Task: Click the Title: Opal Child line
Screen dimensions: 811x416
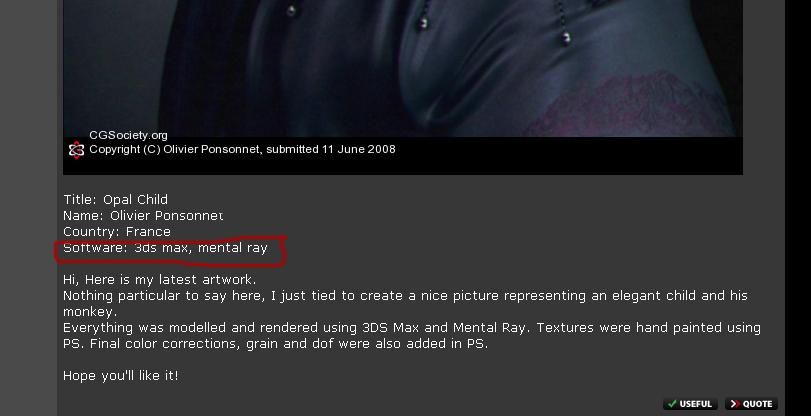Action: (x=115, y=199)
